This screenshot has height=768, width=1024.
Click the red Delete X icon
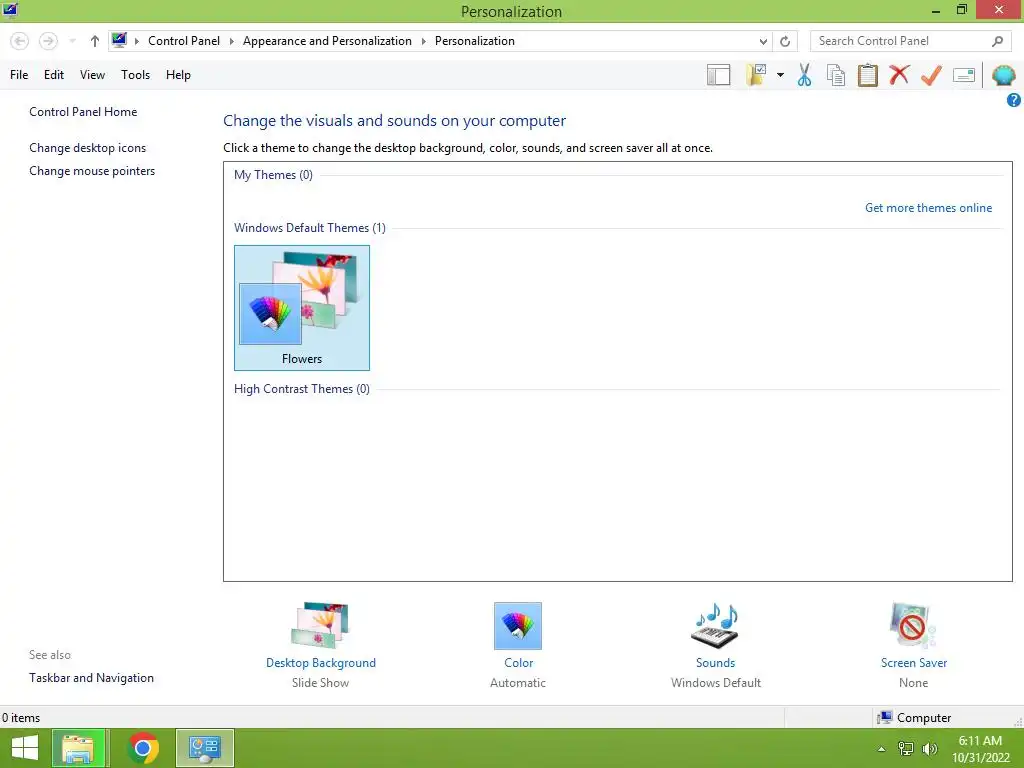click(x=899, y=74)
